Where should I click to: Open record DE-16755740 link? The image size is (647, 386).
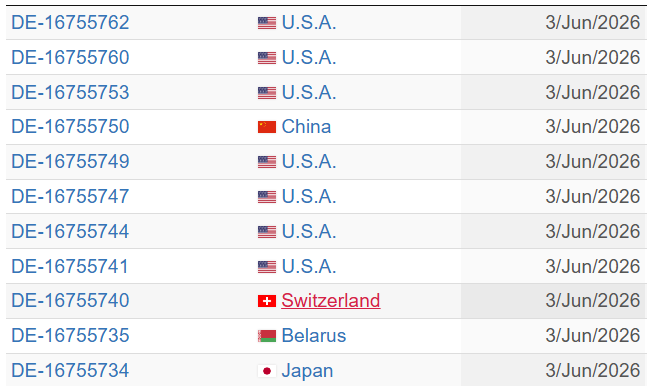click(70, 301)
